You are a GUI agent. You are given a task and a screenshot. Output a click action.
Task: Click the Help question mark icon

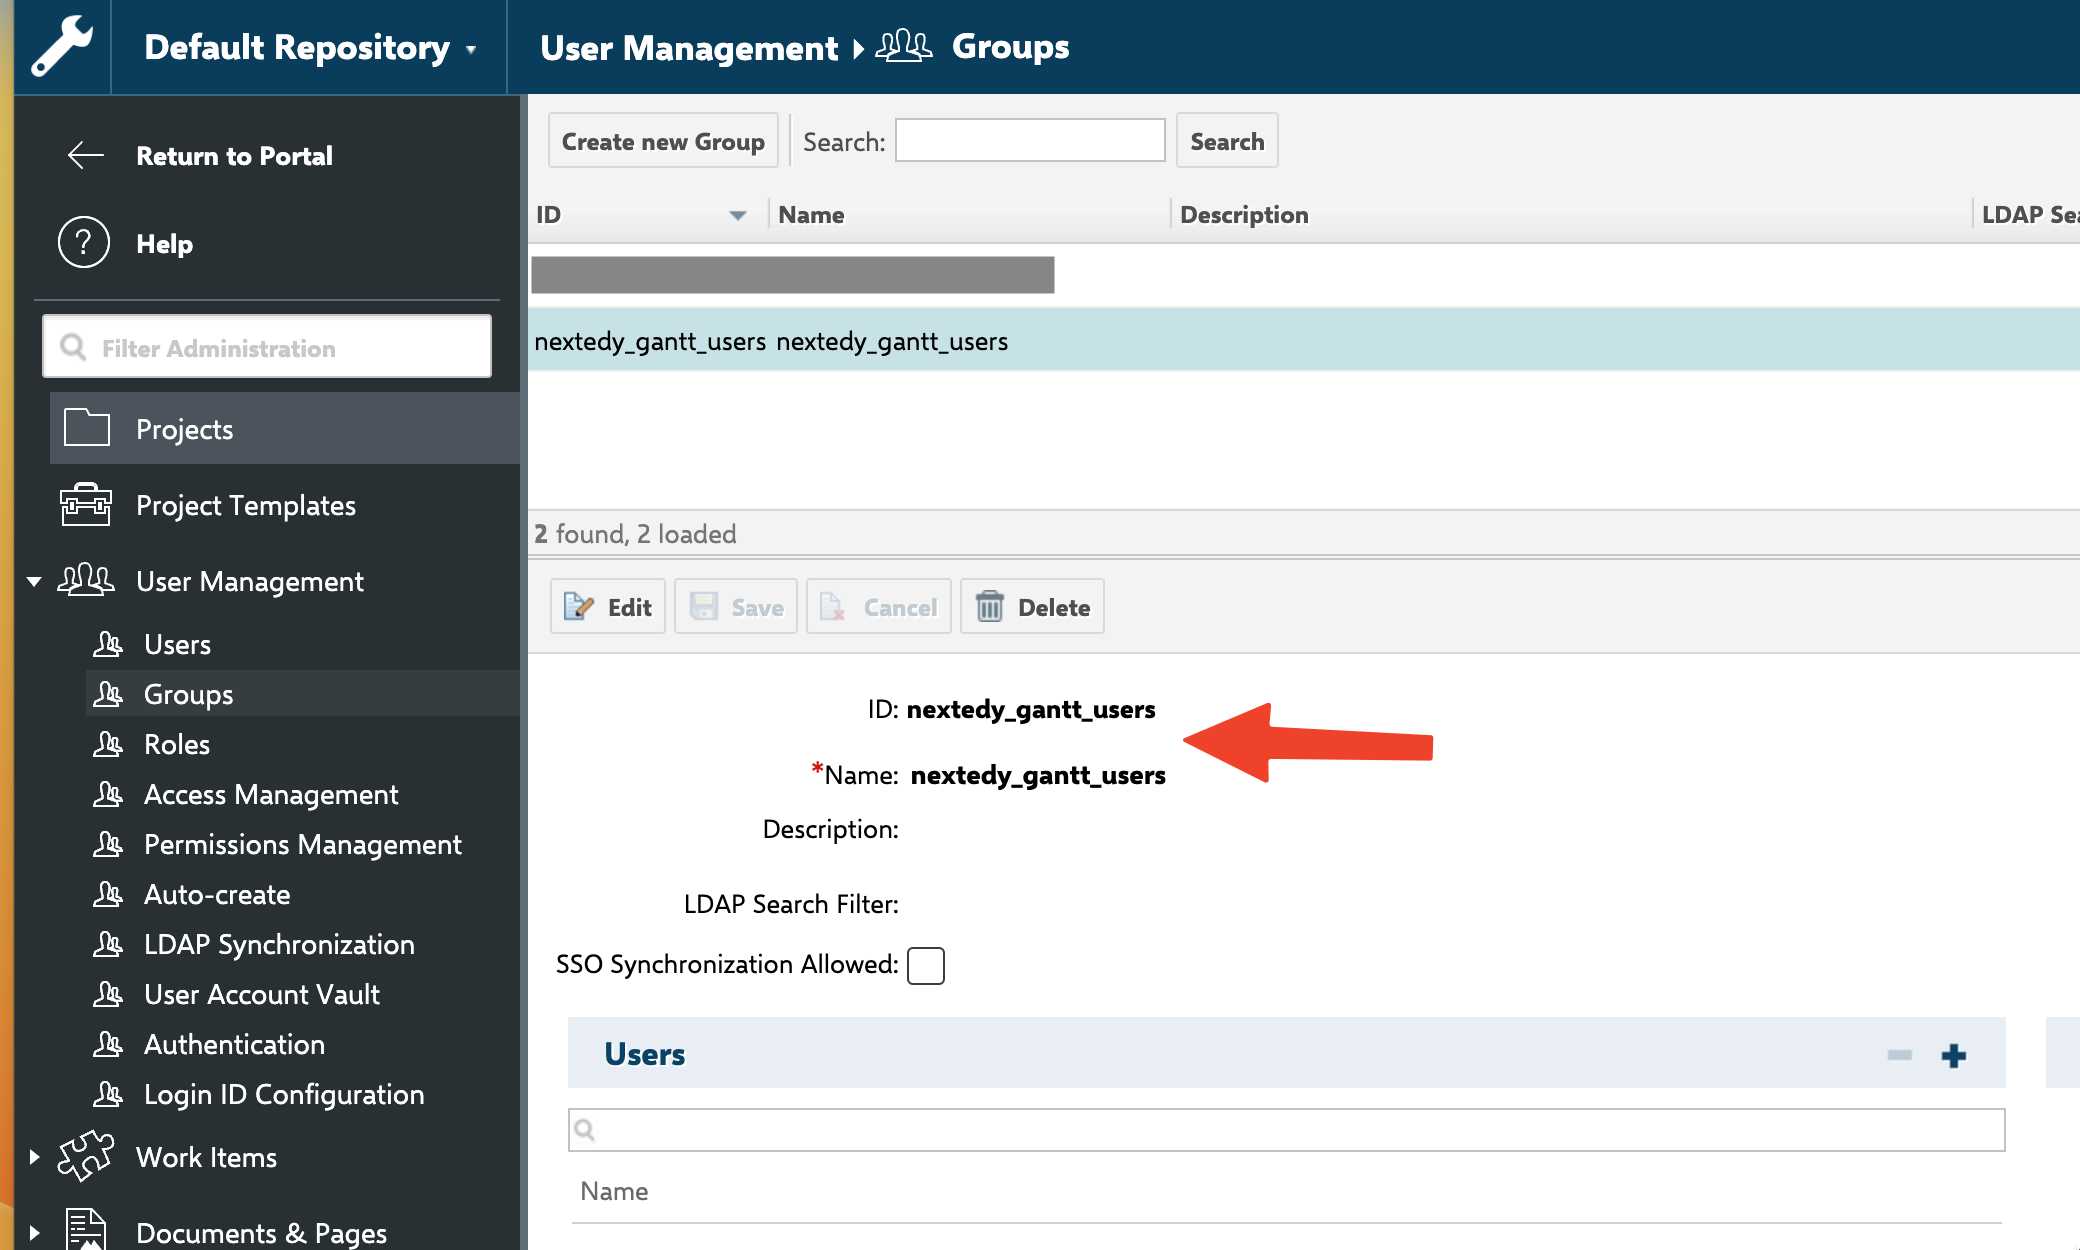(x=84, y=243)
